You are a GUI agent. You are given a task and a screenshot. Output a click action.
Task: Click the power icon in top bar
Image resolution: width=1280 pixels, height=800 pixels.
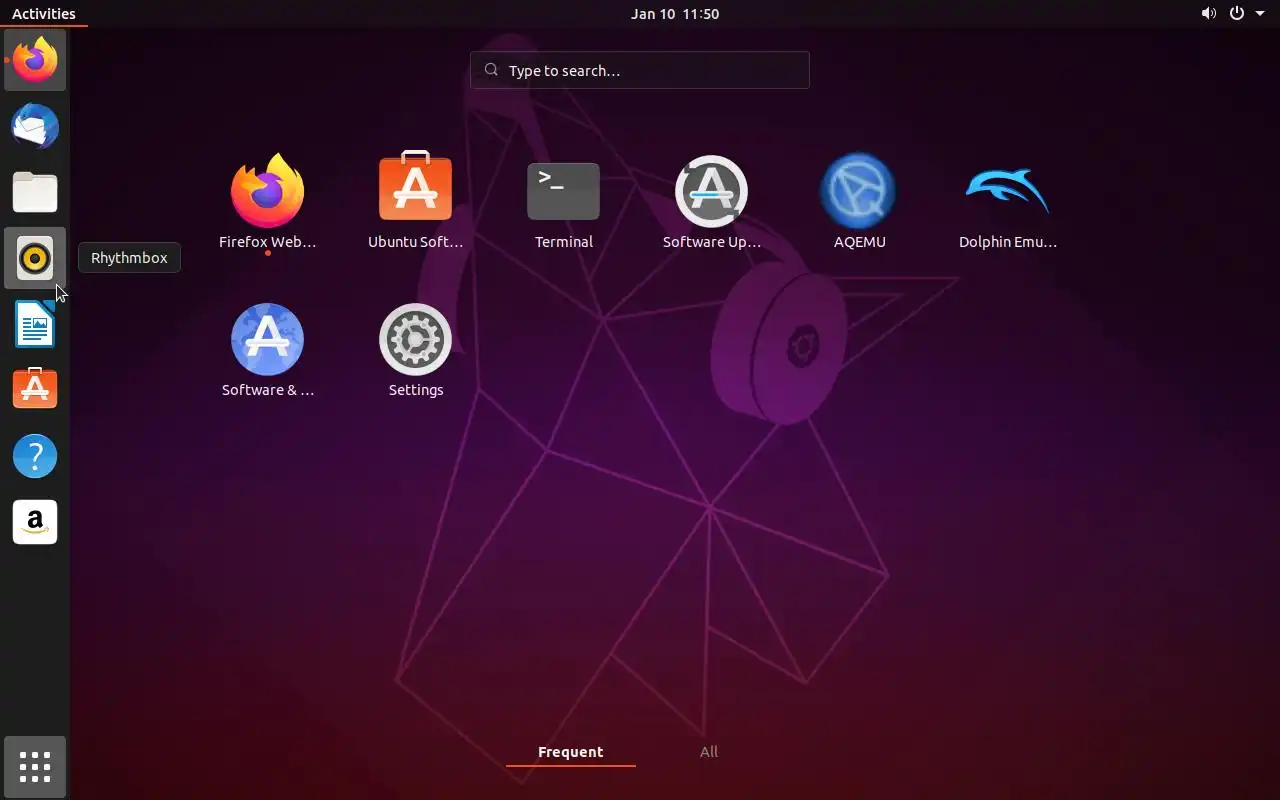point(1237,13)
